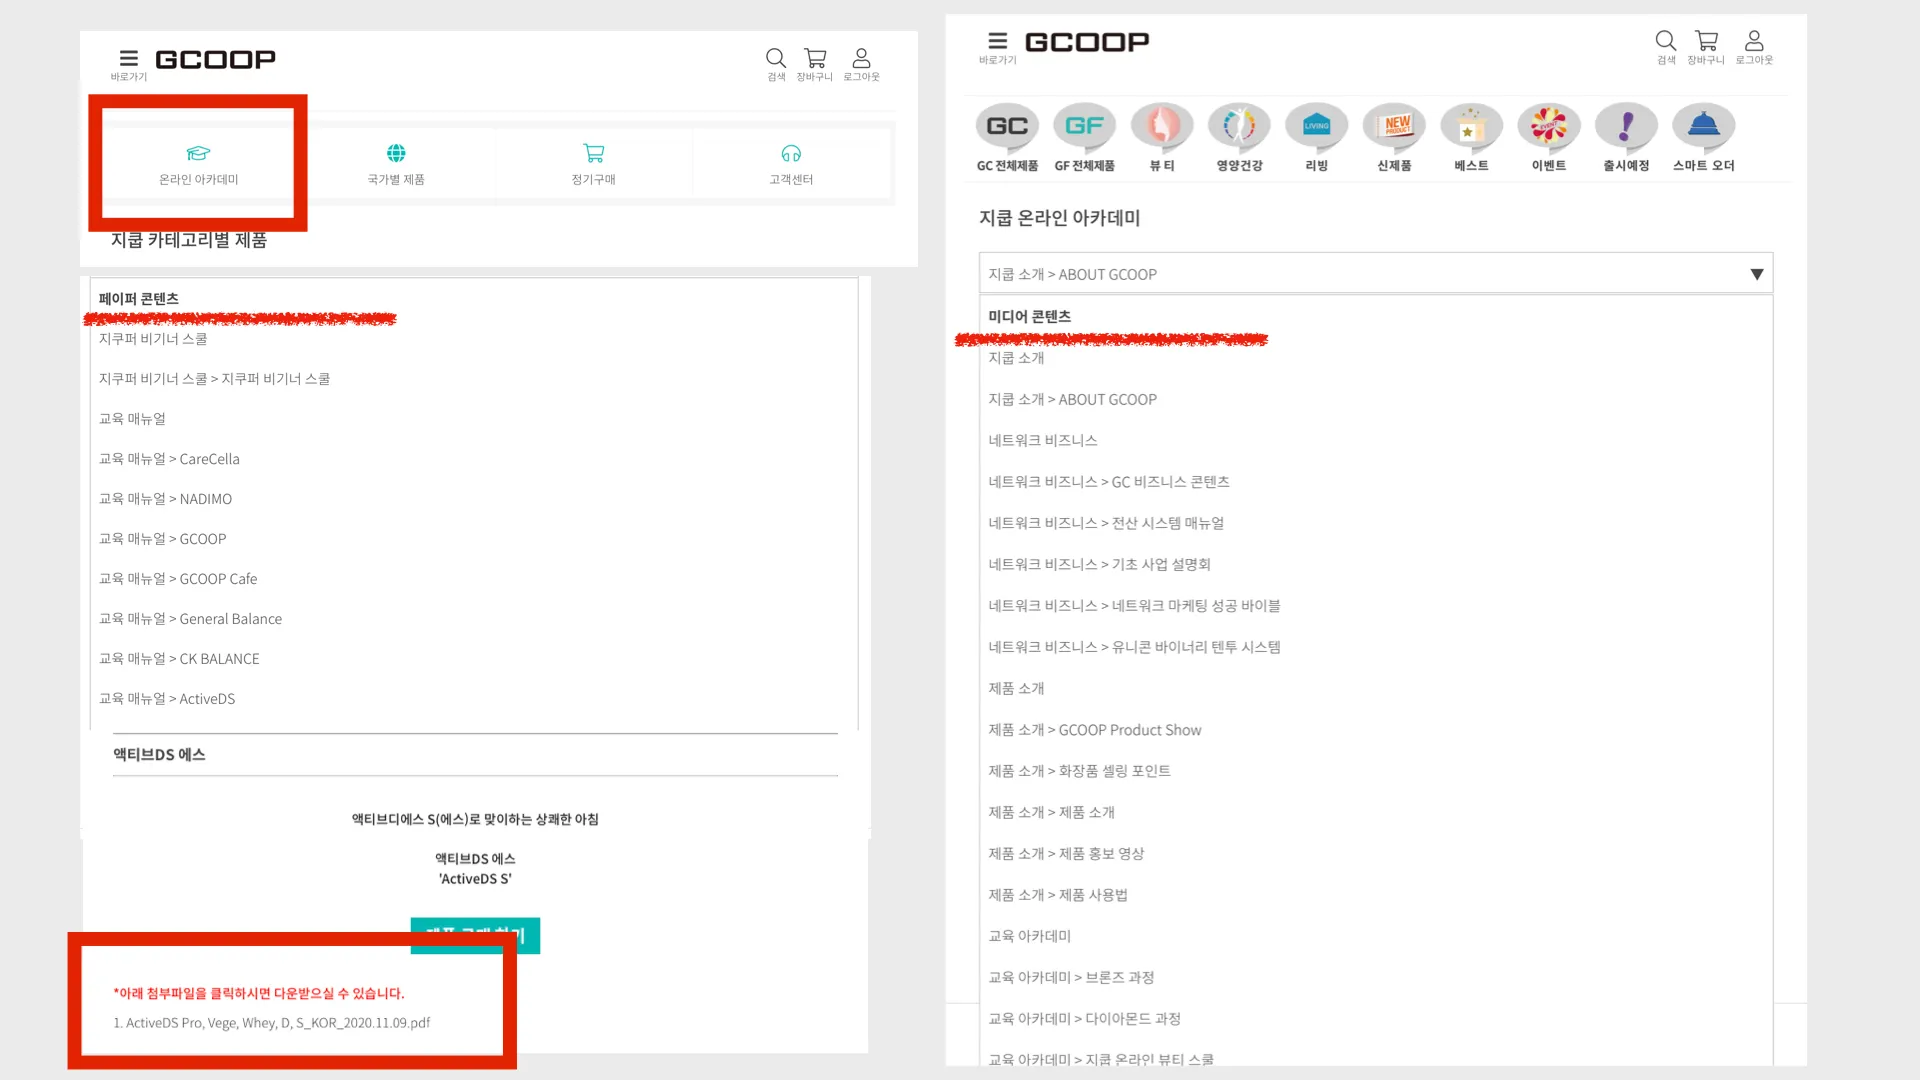Select the 스마트 오더 bell icon
Image resolution: width=1920 pixels, height=1080 pixels.
pos(1703,127)
